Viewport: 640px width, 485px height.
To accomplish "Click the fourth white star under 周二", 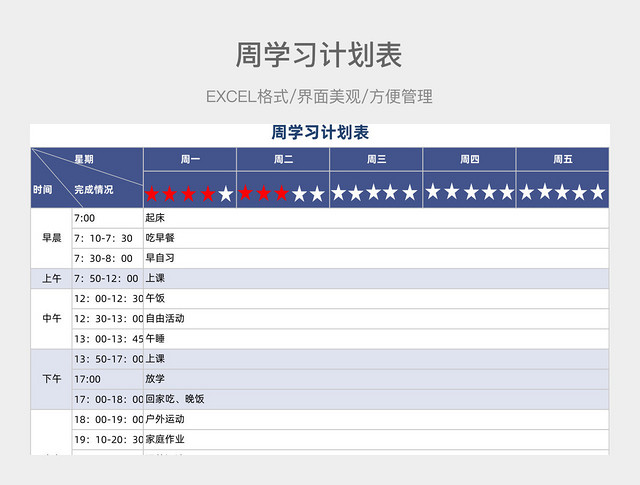I will 299,194.
